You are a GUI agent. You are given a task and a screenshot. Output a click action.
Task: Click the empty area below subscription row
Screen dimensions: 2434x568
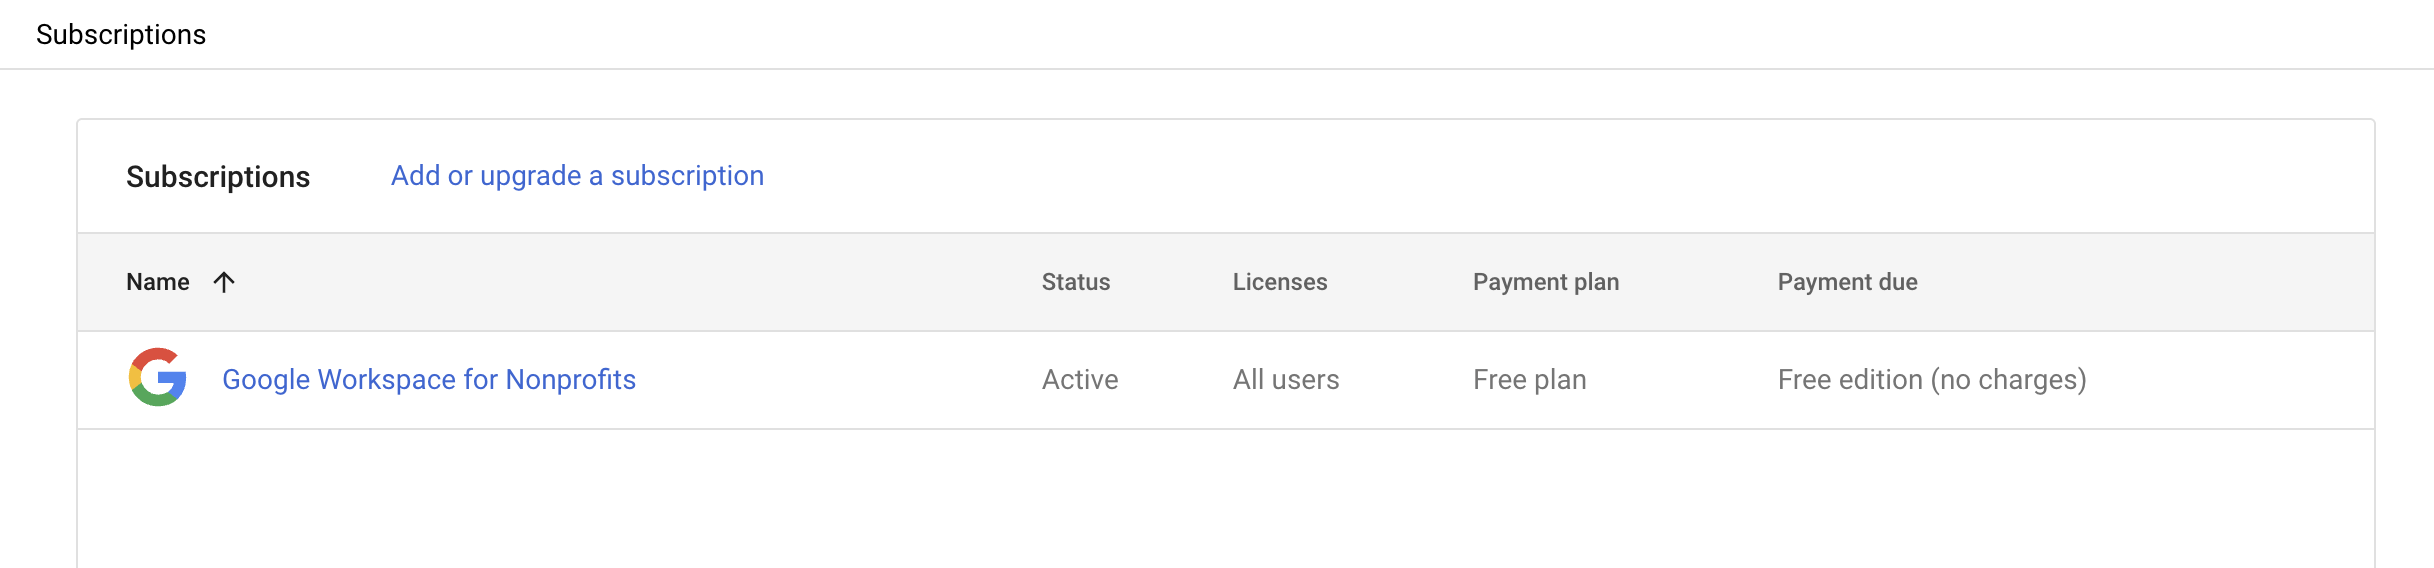click(1226, 499)
